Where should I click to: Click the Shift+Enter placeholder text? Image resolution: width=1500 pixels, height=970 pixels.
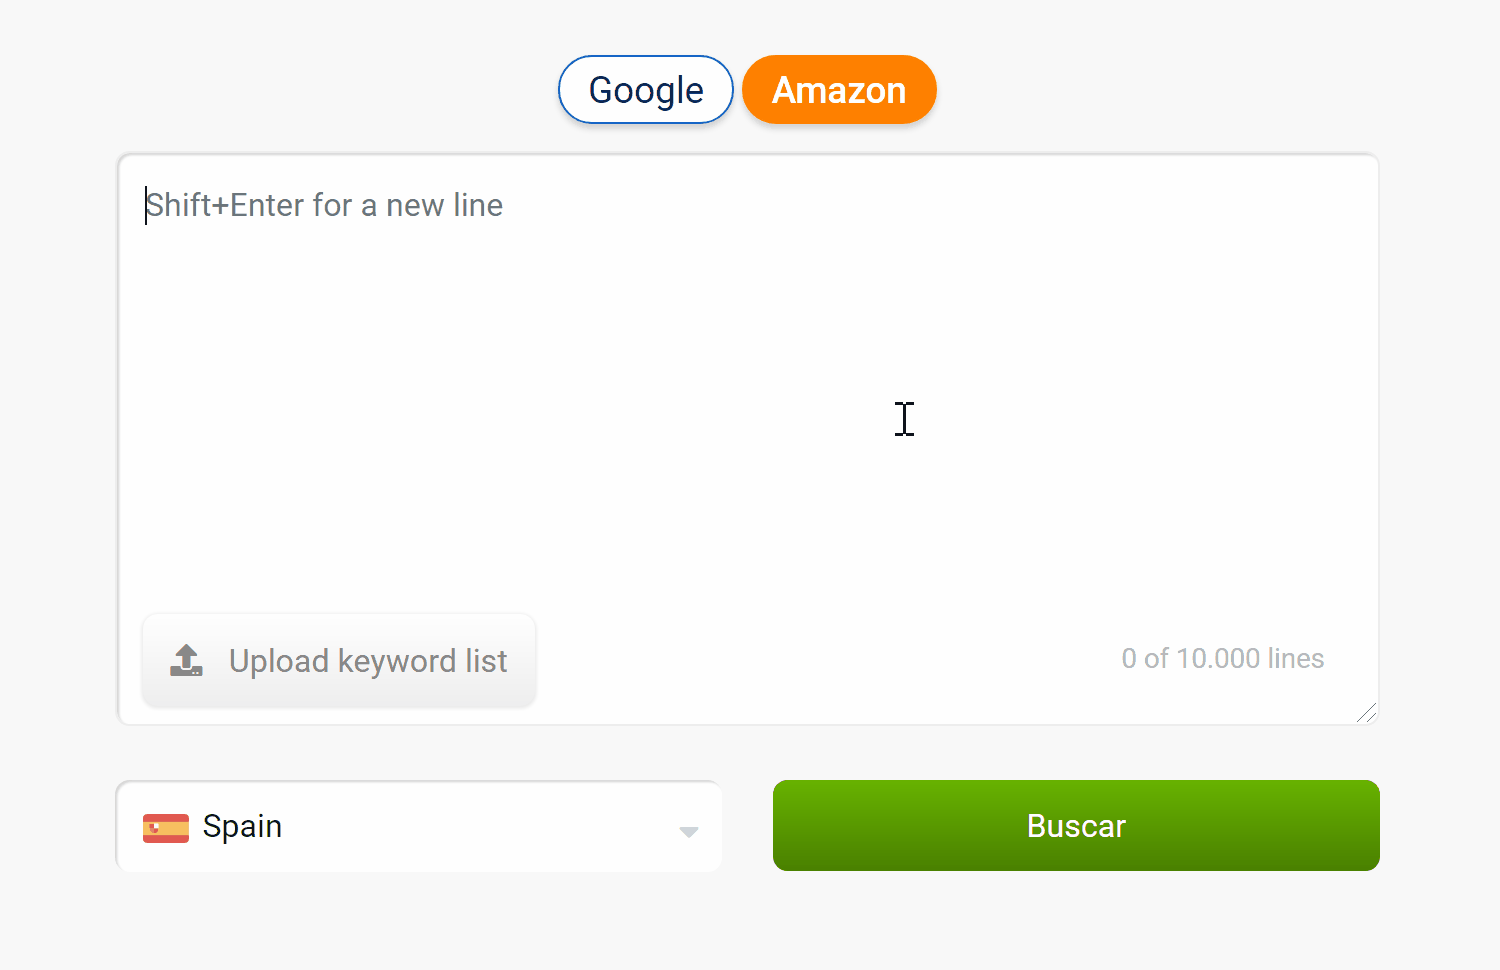pyautogui.click(x=324, y=205)
